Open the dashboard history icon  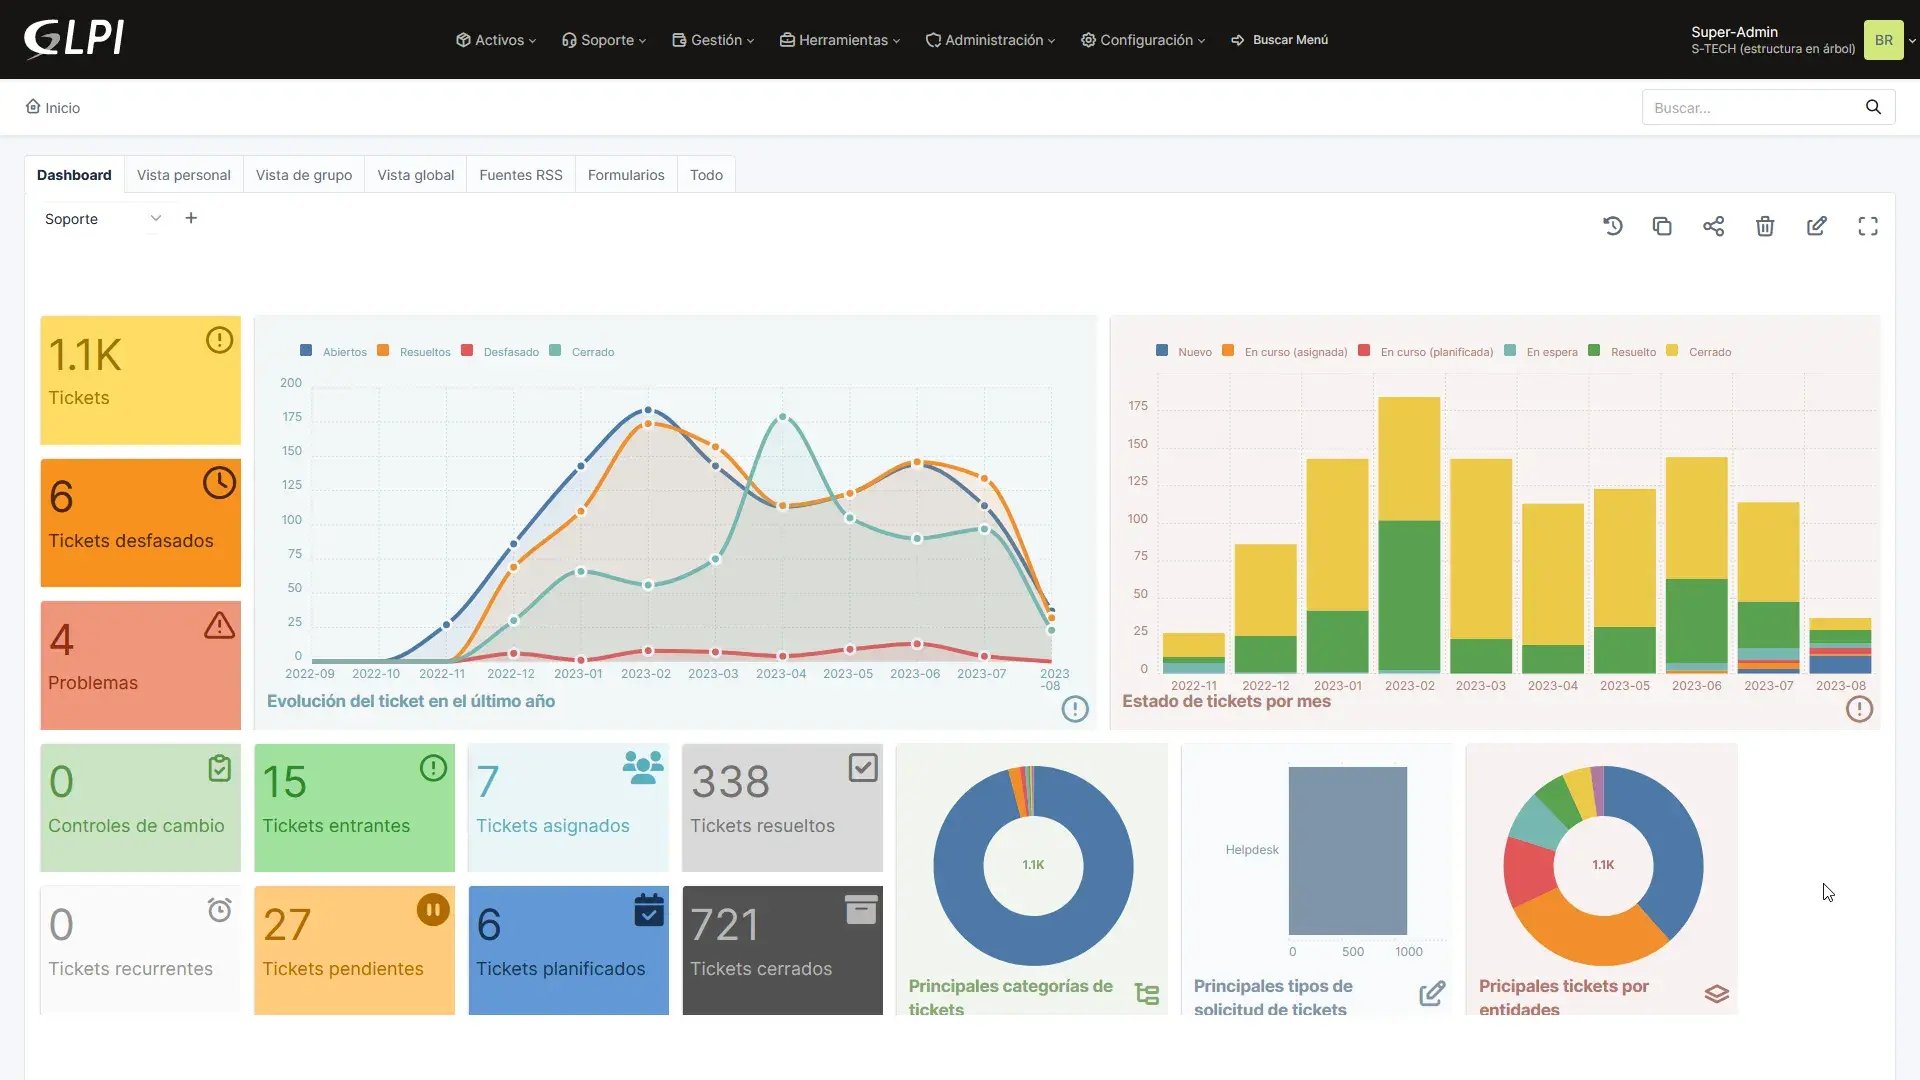click(1612, 226)
